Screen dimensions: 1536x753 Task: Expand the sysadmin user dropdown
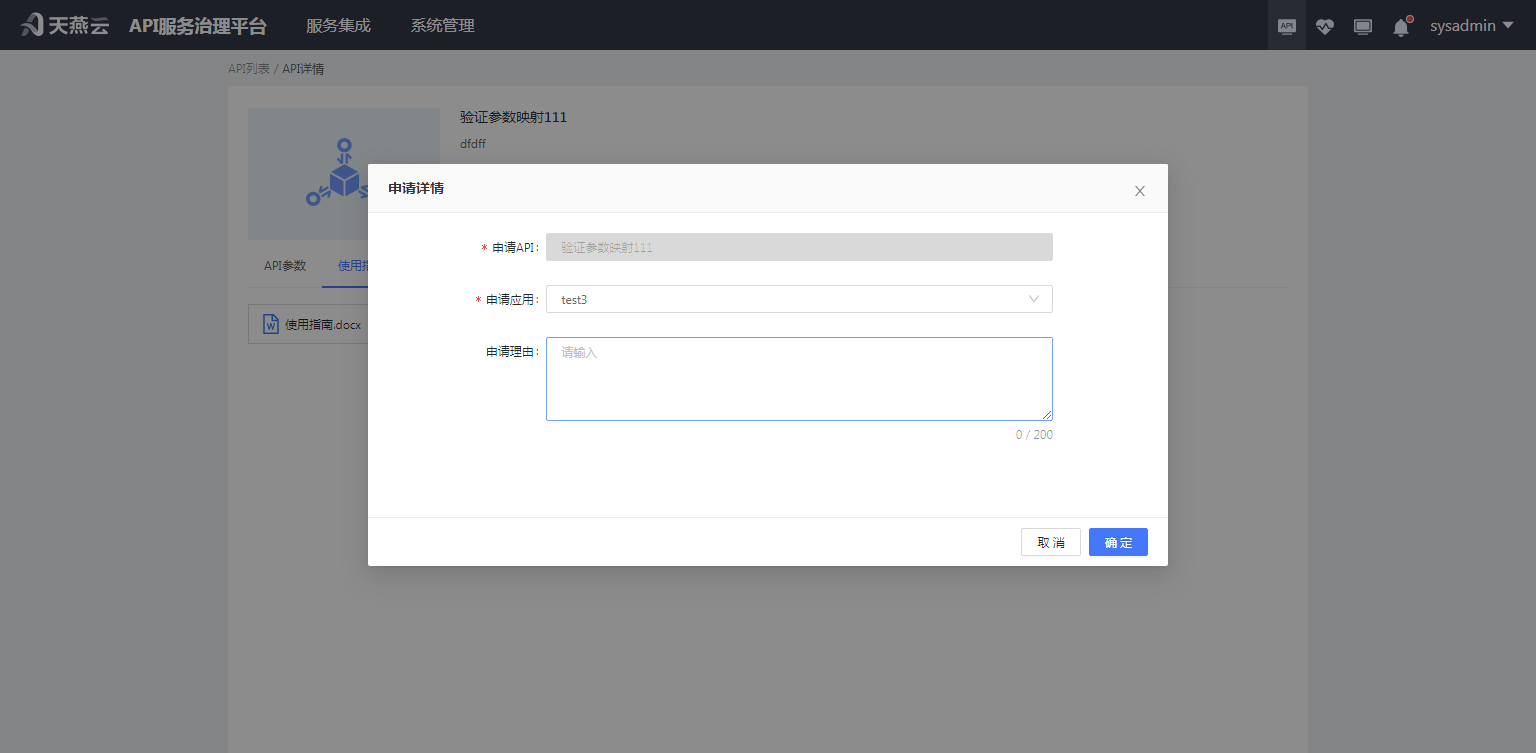tap(1471, 26)
